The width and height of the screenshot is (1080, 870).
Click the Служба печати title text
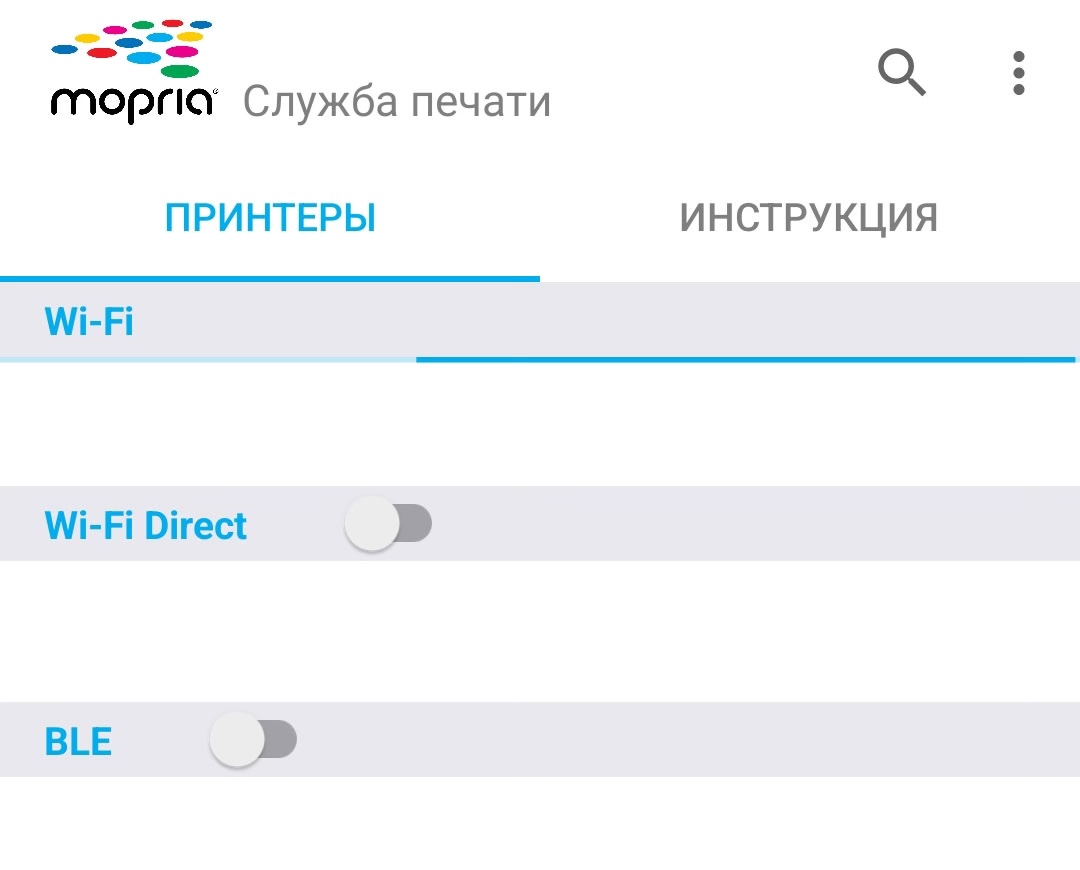pos(396,102)
